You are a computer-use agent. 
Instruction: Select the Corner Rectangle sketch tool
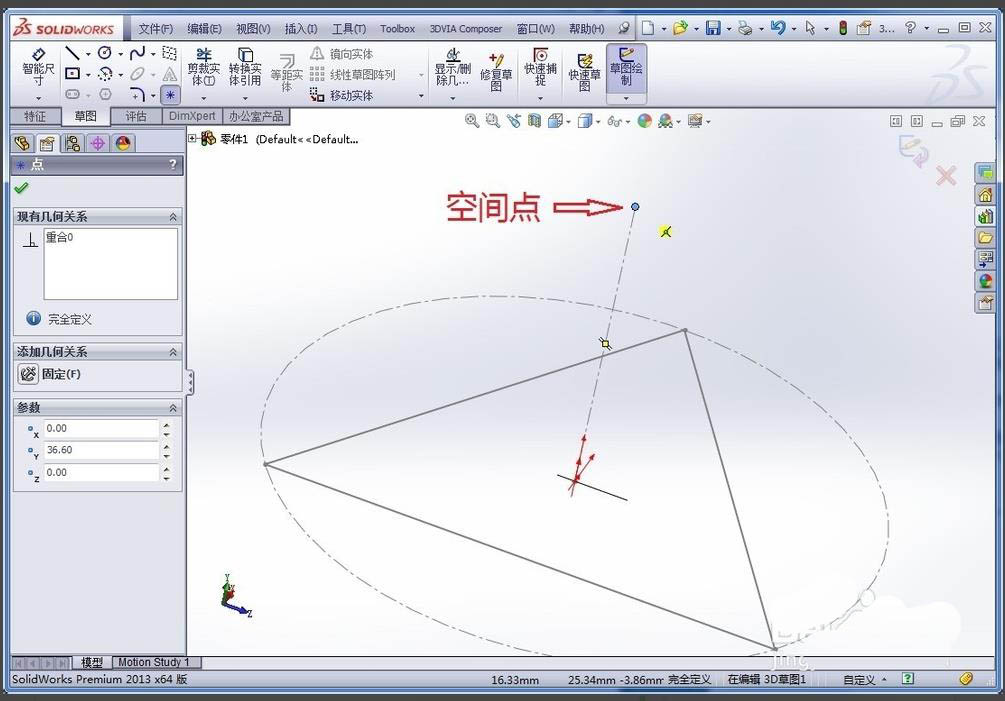pyautogui.click(x=72, y=74)
